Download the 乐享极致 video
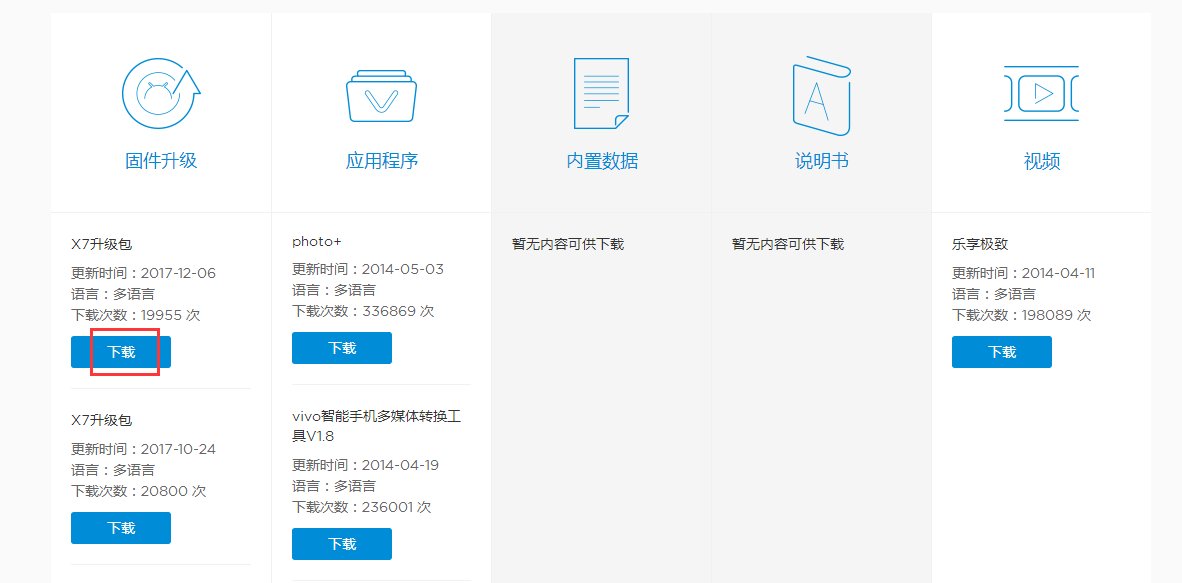 pyautogui.click(x=1001, y=351)
